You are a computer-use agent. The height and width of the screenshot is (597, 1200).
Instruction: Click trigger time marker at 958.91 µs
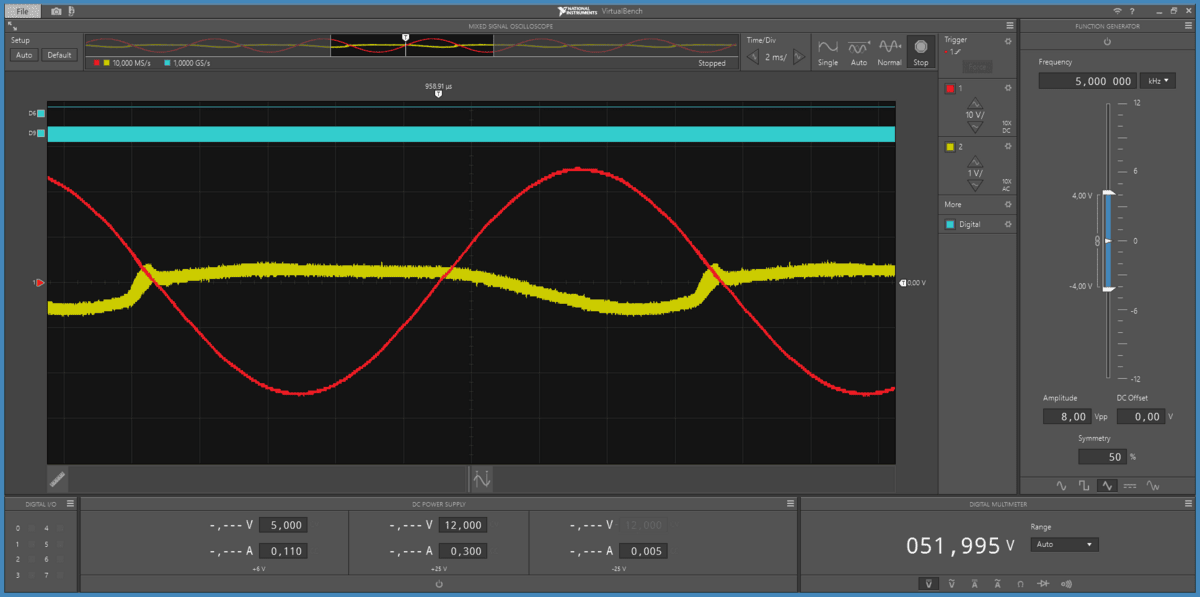pyautogui.click(x=438, y=93)
